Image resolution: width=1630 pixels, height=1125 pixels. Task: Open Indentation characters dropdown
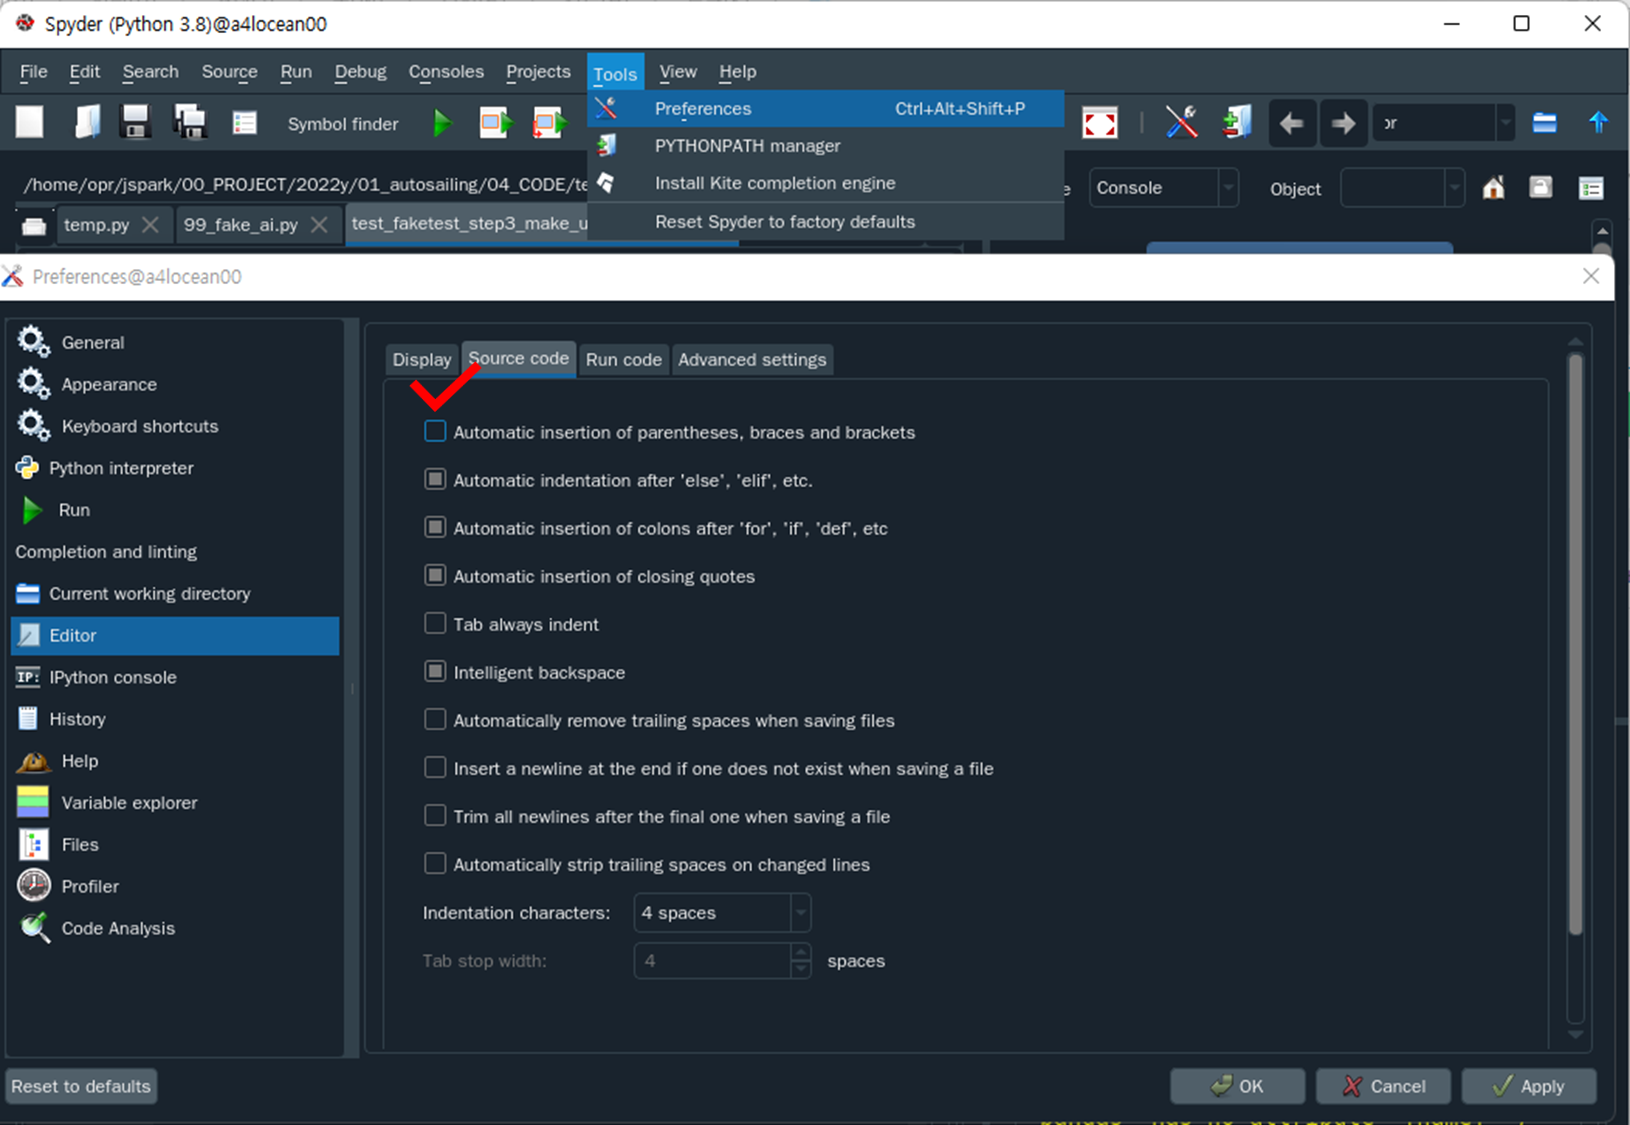[x=722, y=913]
